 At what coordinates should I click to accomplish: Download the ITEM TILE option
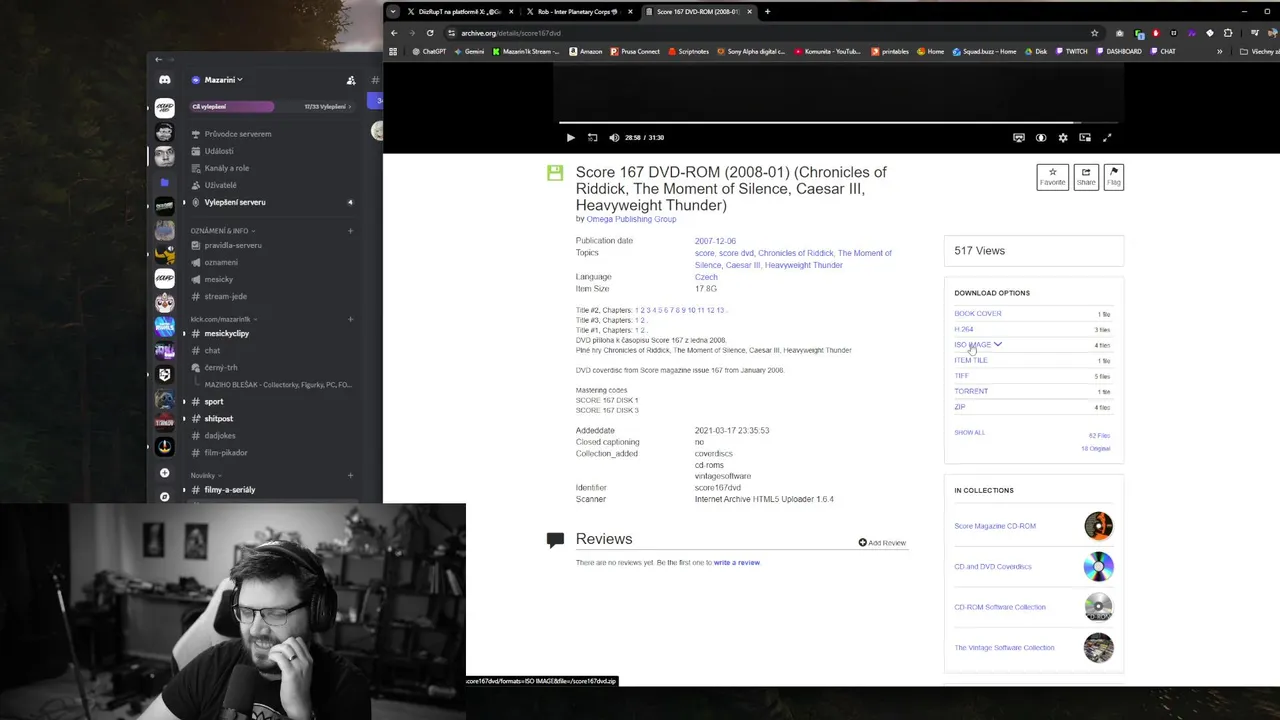970,360
